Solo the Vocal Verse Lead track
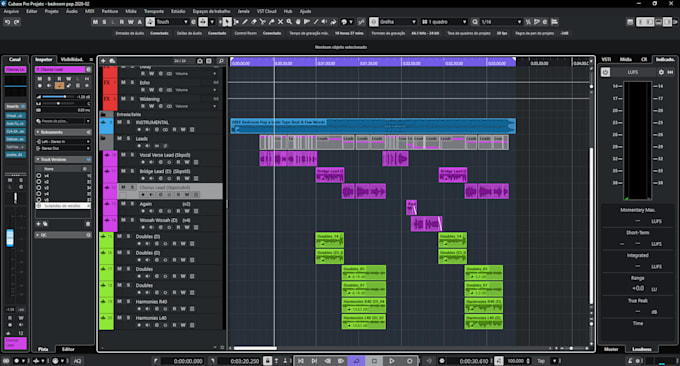Image resolution: width=680 pixels, height=366 pixels. click(132, 155)
